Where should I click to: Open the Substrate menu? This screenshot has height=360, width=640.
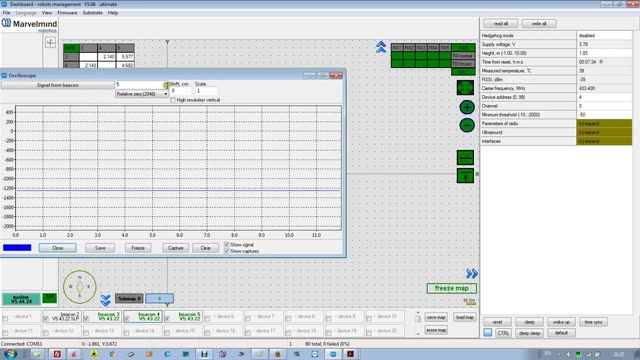pyautogui.click(x=93, y=13)
